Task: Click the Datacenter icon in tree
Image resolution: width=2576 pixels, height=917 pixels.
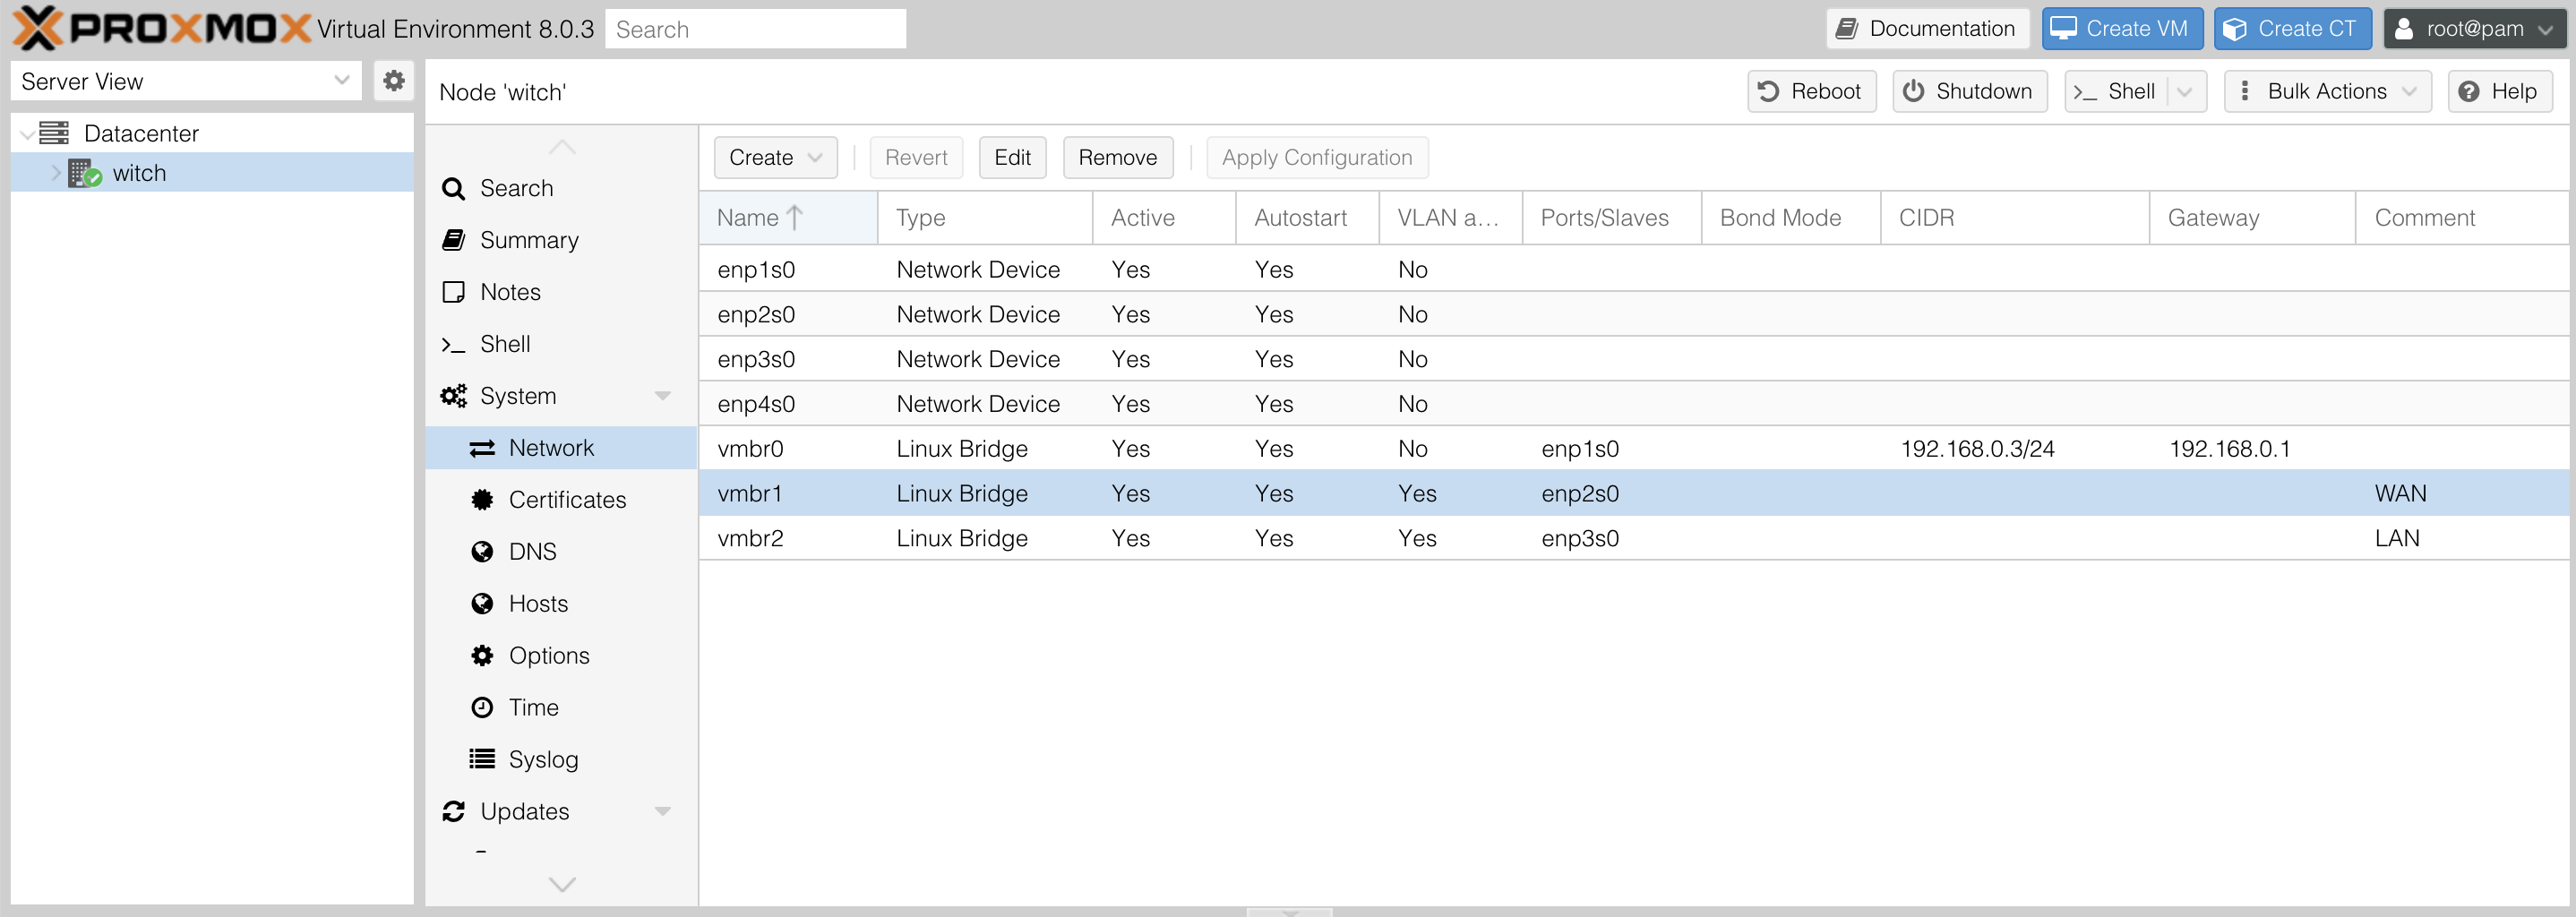Action: pos(54,133)
